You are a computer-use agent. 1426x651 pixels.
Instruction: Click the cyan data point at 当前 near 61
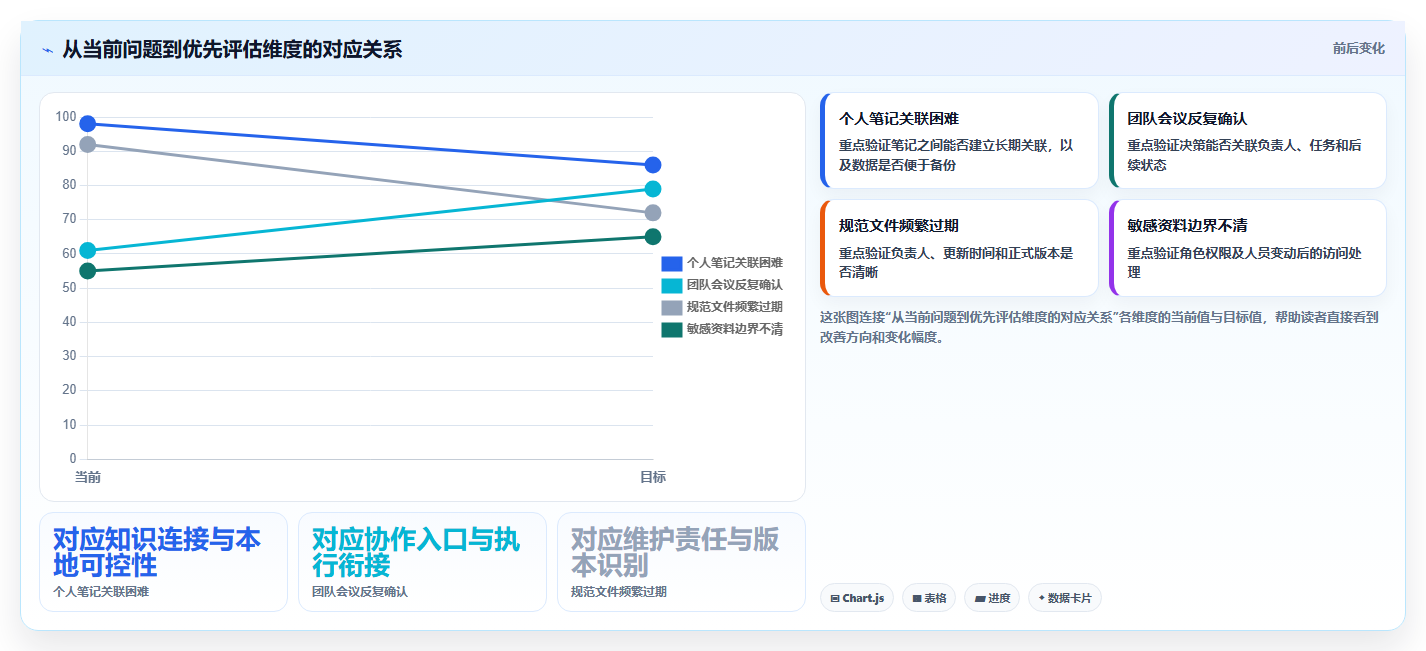(88, 250)
